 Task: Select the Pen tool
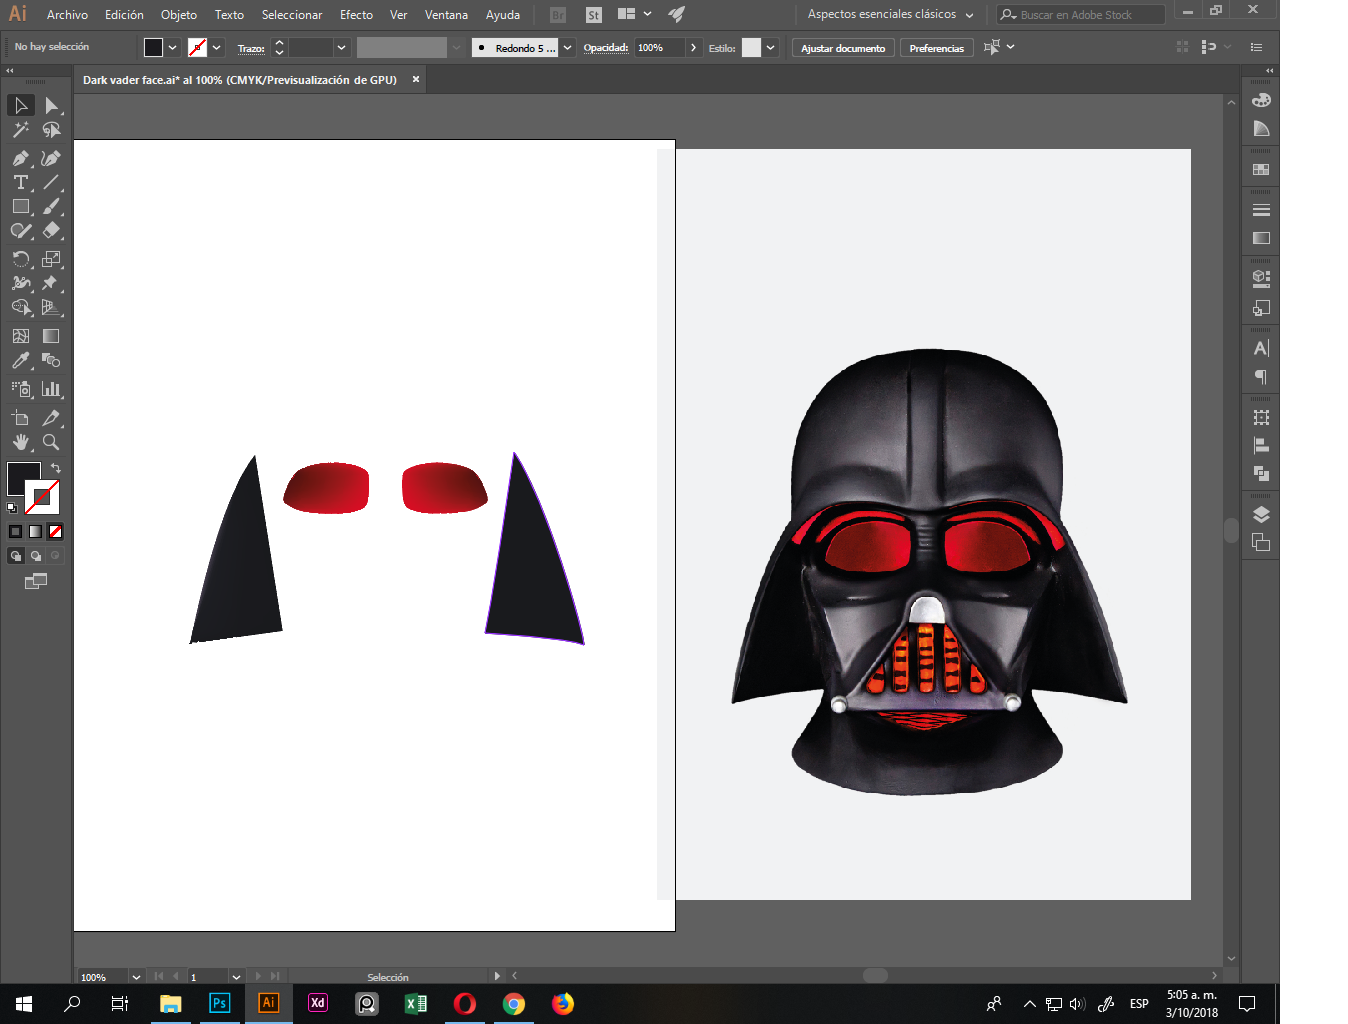pos(21,158)
